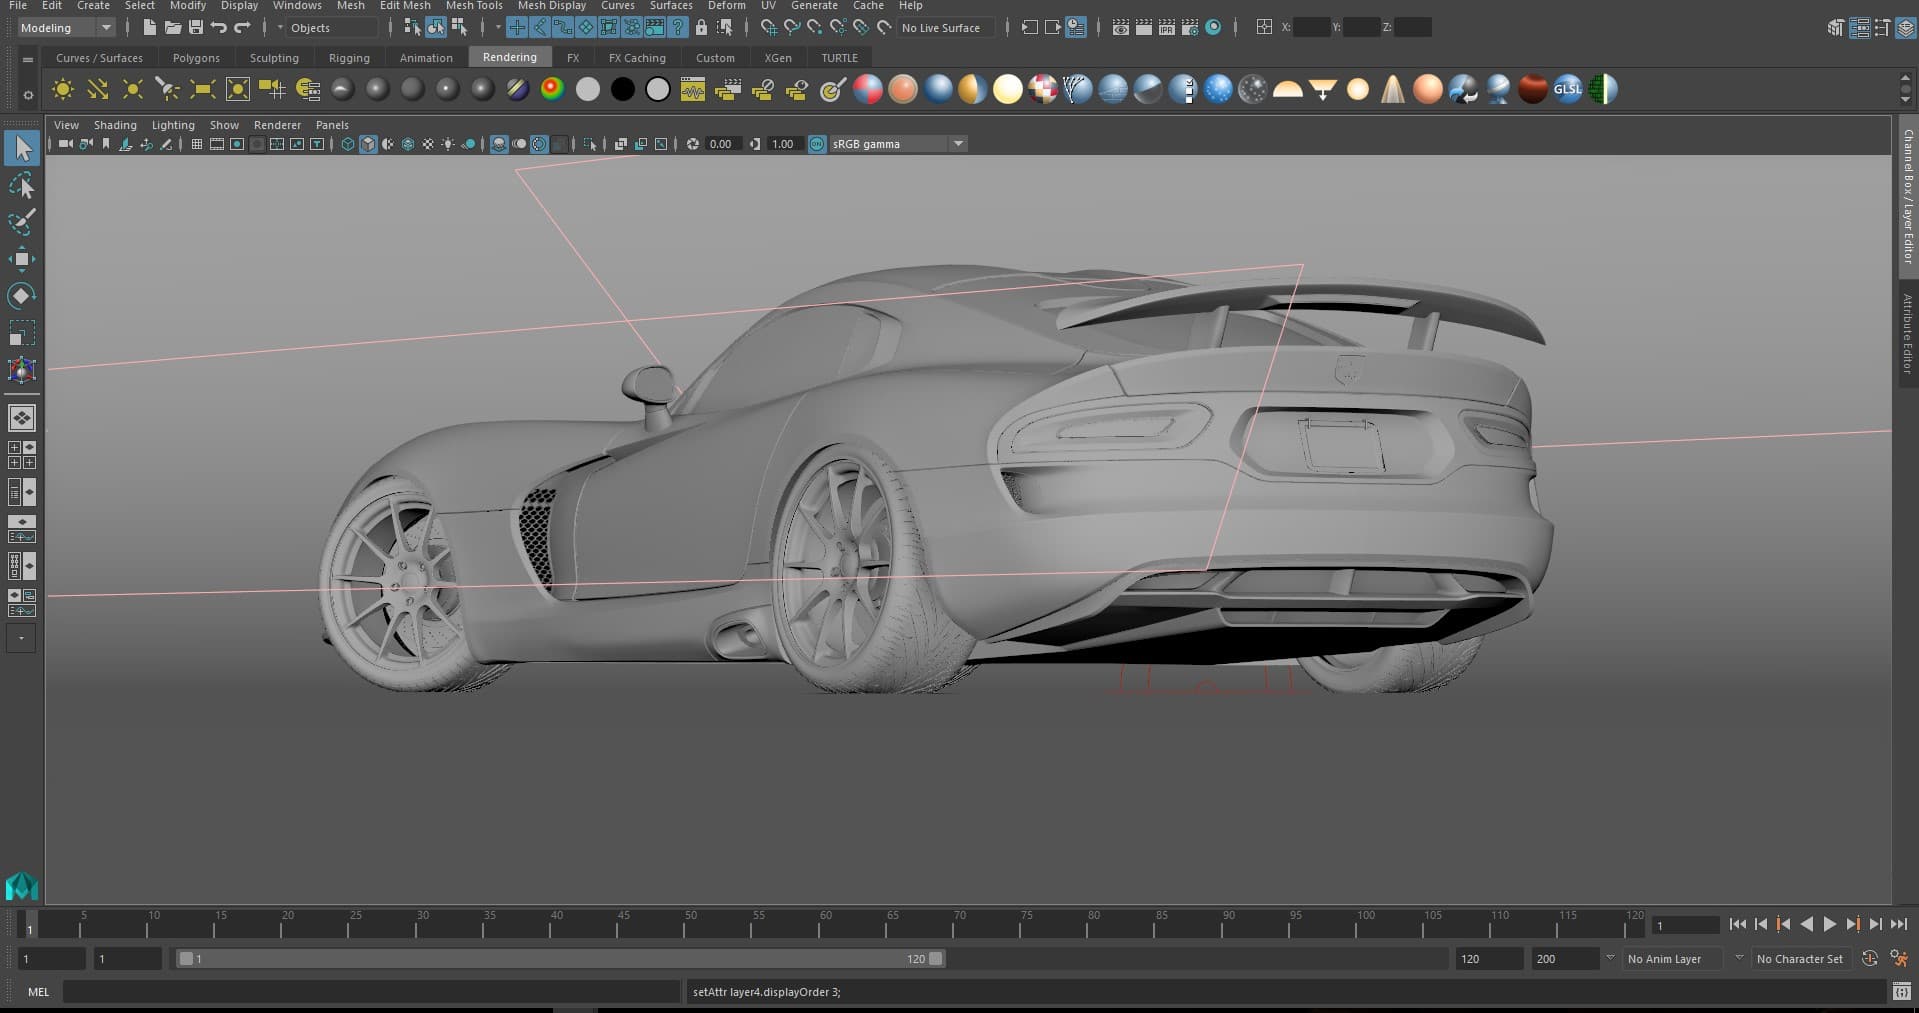
Task: Click the time range slider bar
Action: [x=560, y=958]
